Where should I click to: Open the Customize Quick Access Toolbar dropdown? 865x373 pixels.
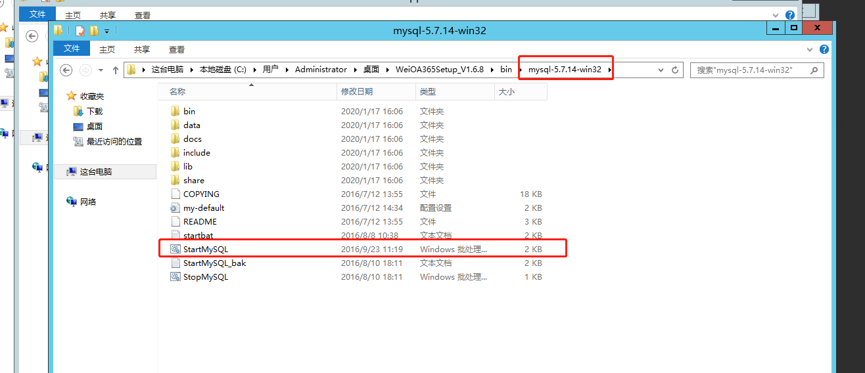click(107, 31)
